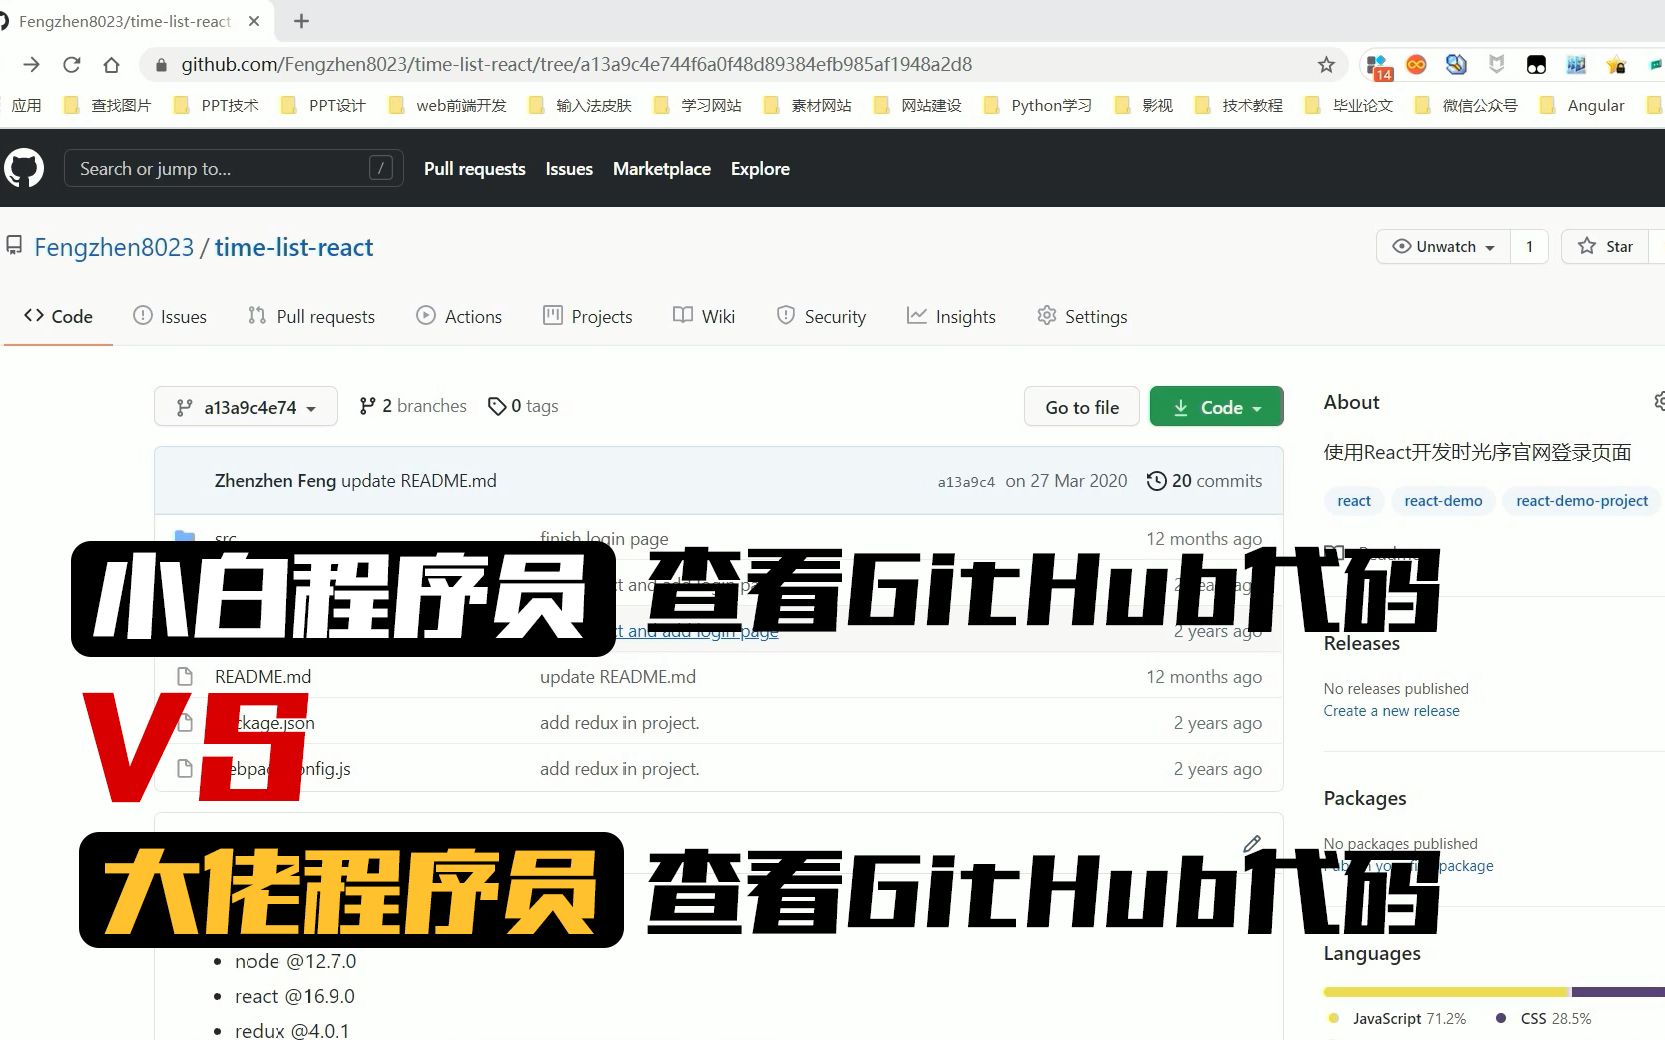Click the browser address bar URL
The height and width of the screenshot is (1040, 1665).
(576, 65)
